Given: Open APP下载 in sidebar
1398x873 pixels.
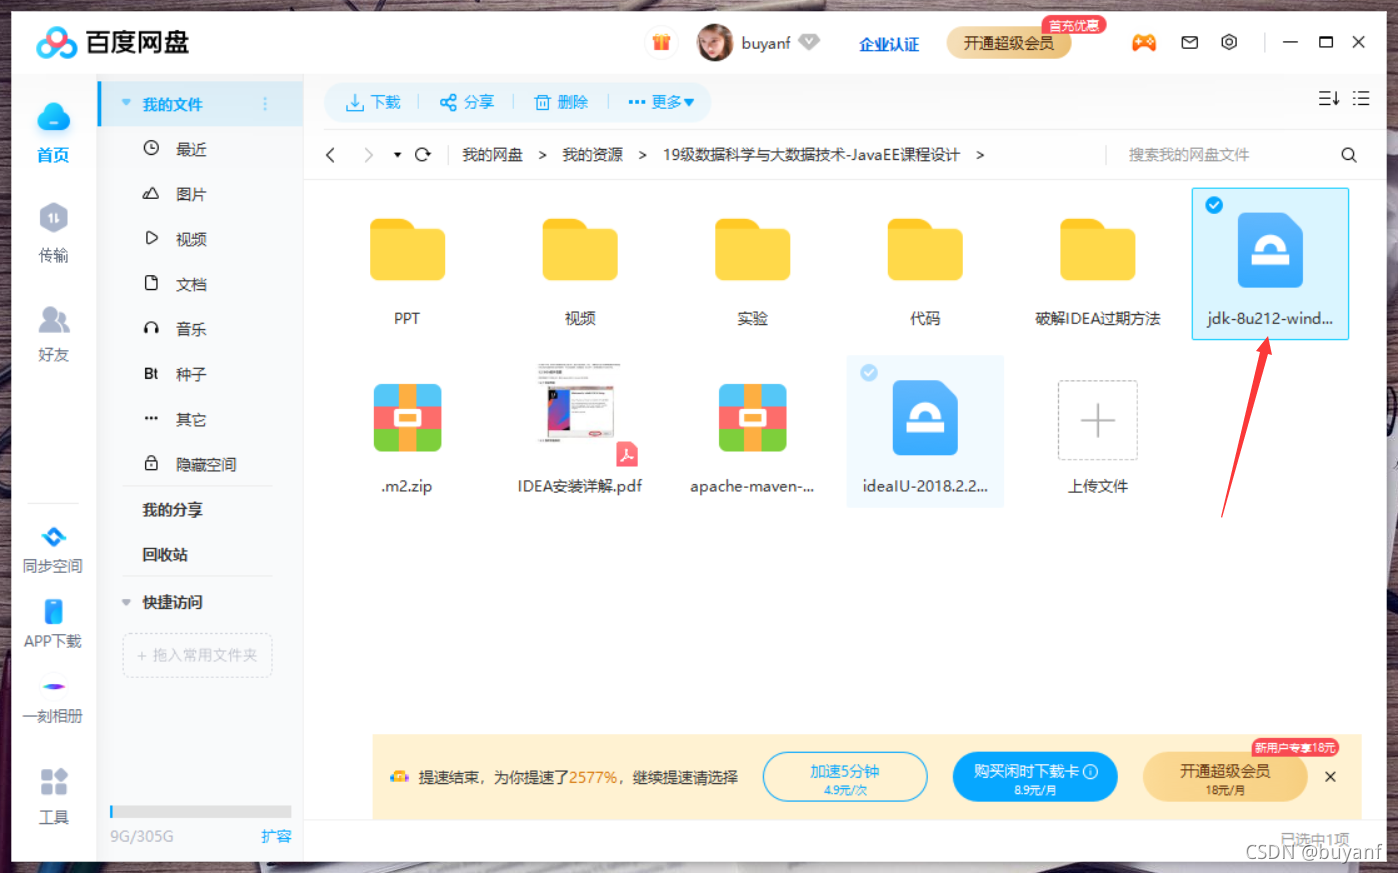Looking at the screenshot, I should point(53,624).
